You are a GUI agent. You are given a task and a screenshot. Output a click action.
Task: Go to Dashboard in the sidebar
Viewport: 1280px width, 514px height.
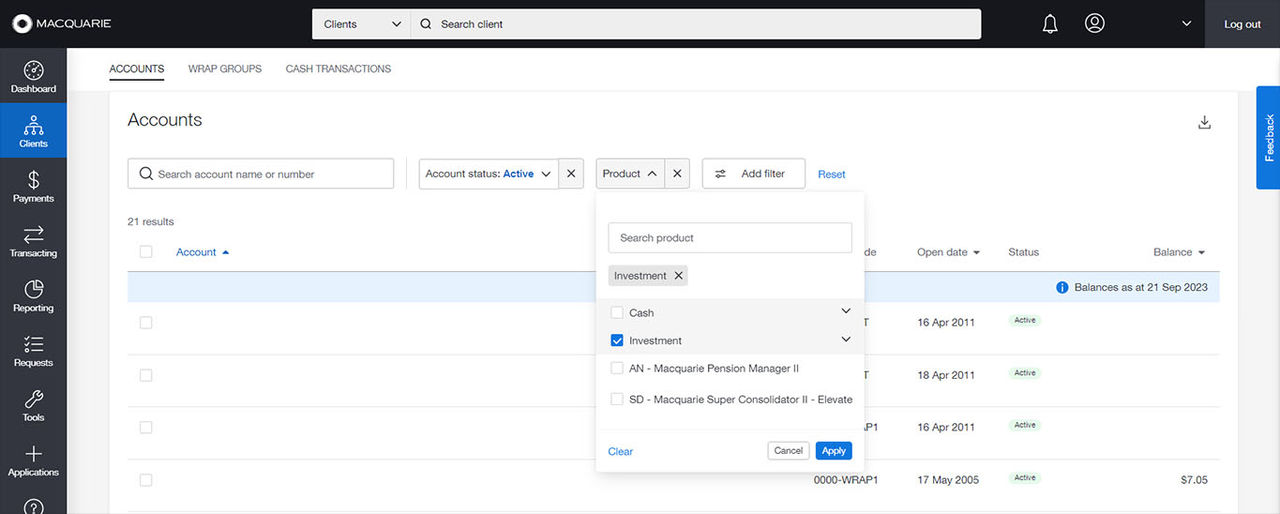[33, 77]
